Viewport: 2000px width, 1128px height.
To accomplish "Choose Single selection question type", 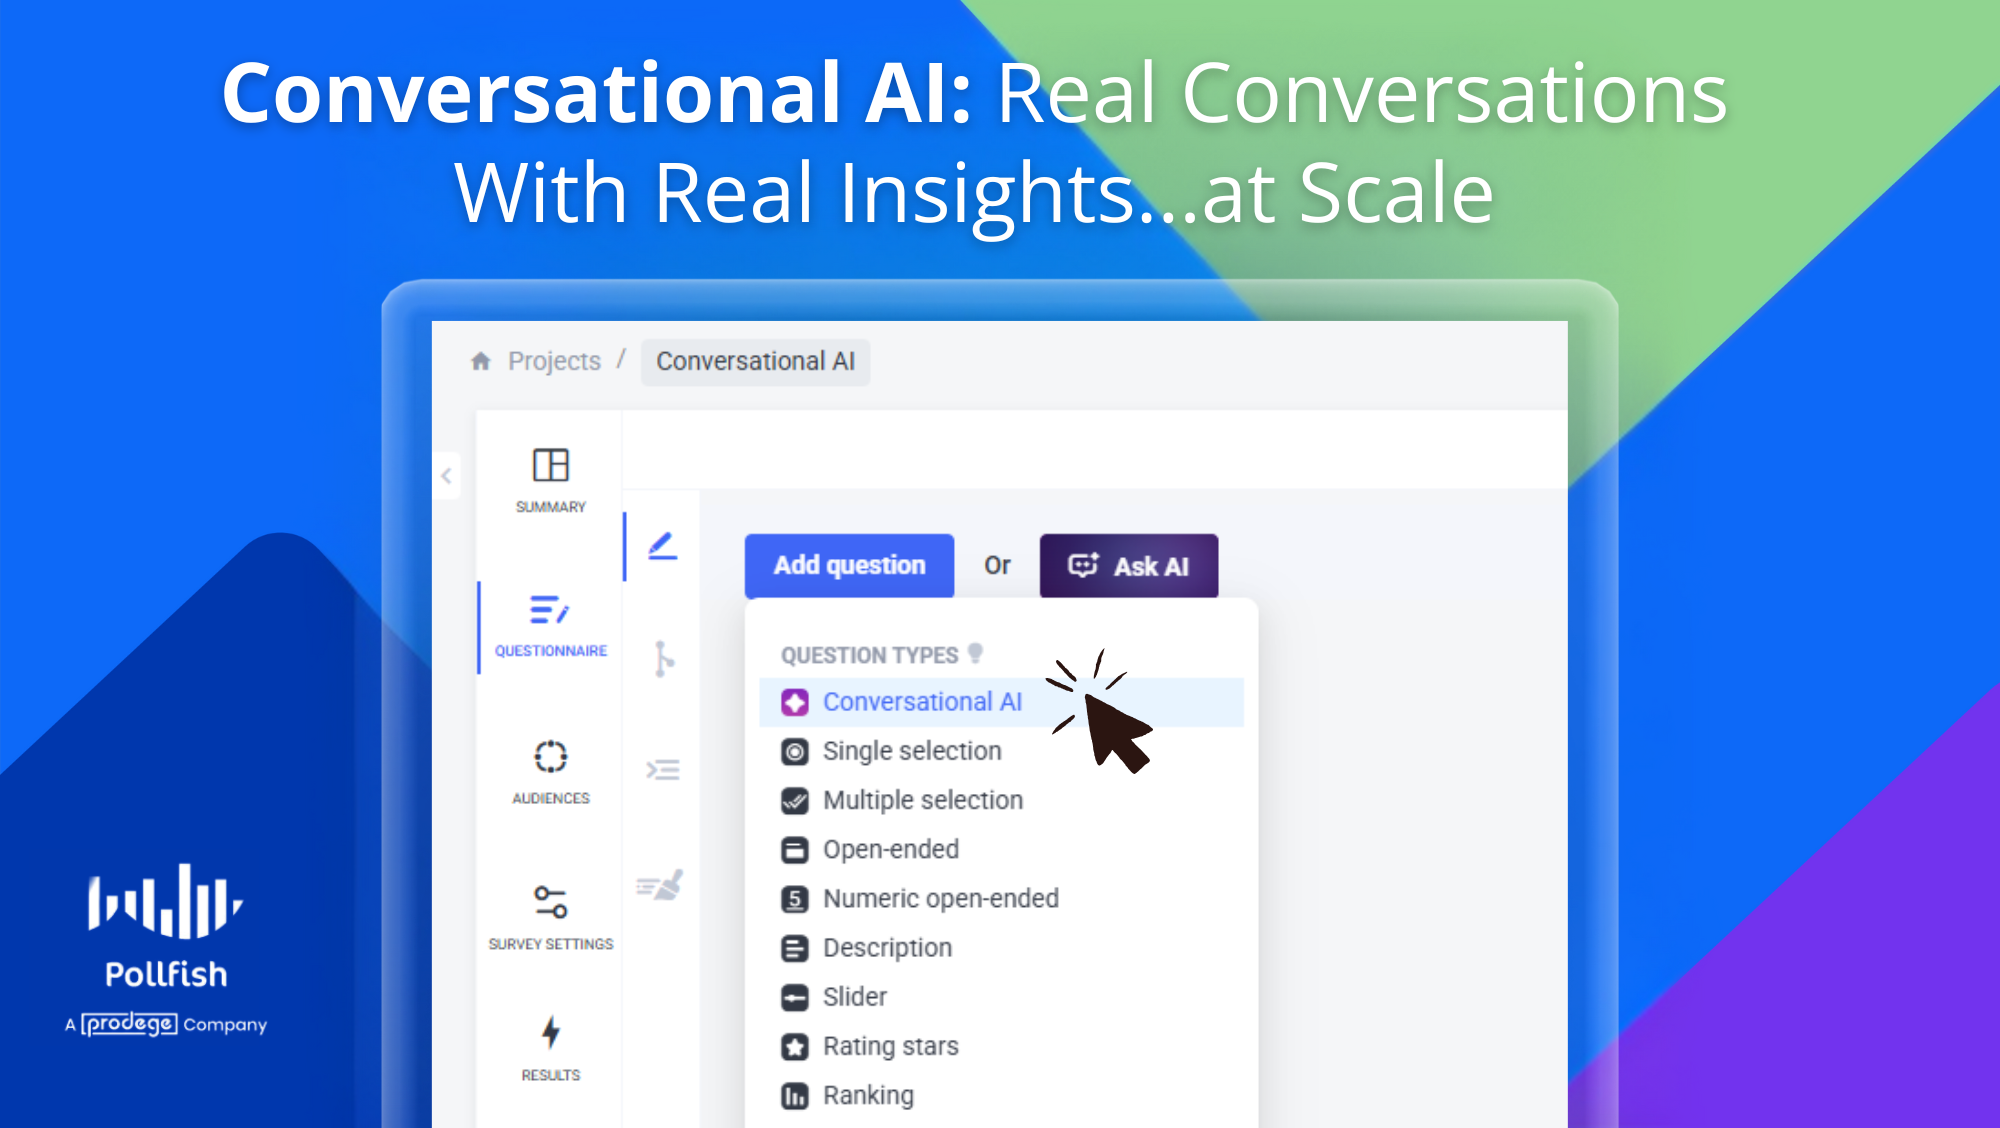I will pos(1001,751).
